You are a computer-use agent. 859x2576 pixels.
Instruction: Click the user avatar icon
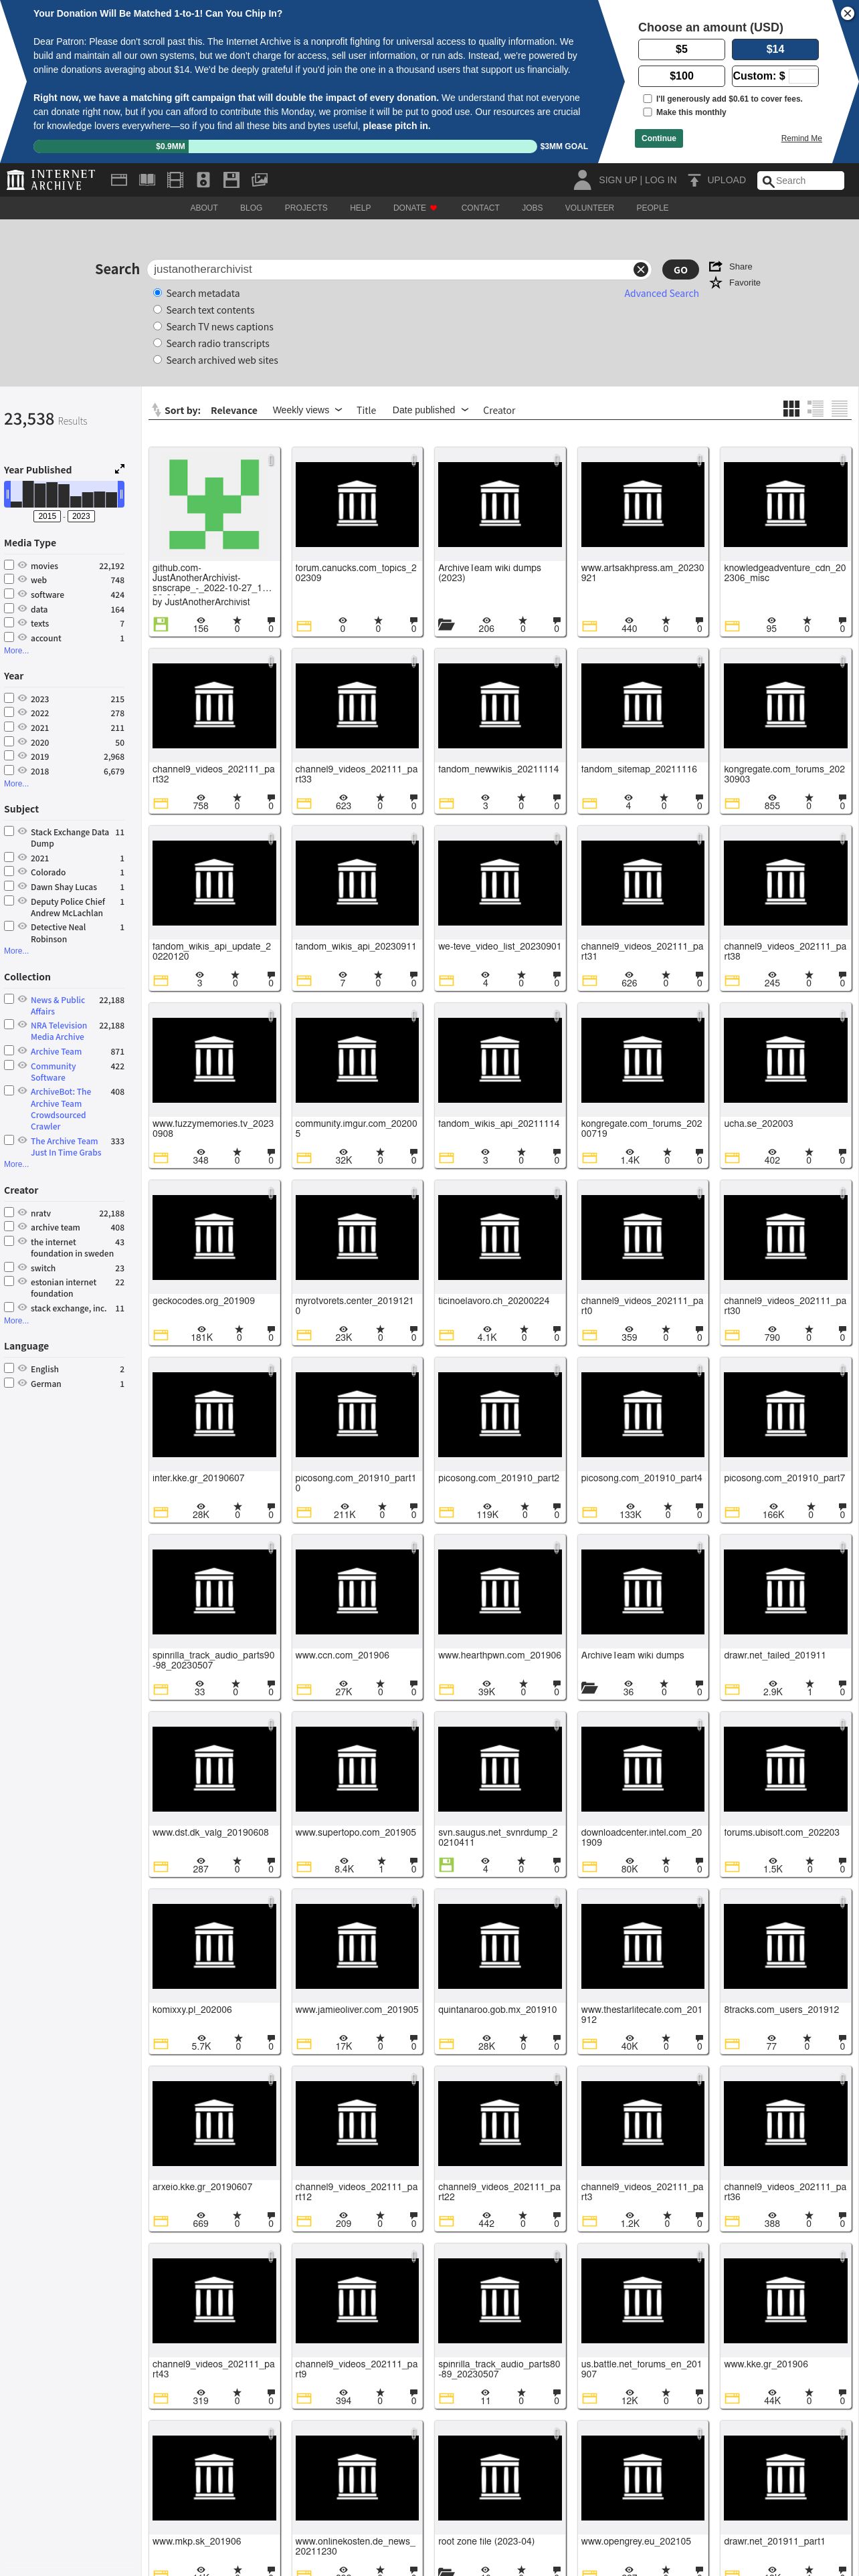582,180
